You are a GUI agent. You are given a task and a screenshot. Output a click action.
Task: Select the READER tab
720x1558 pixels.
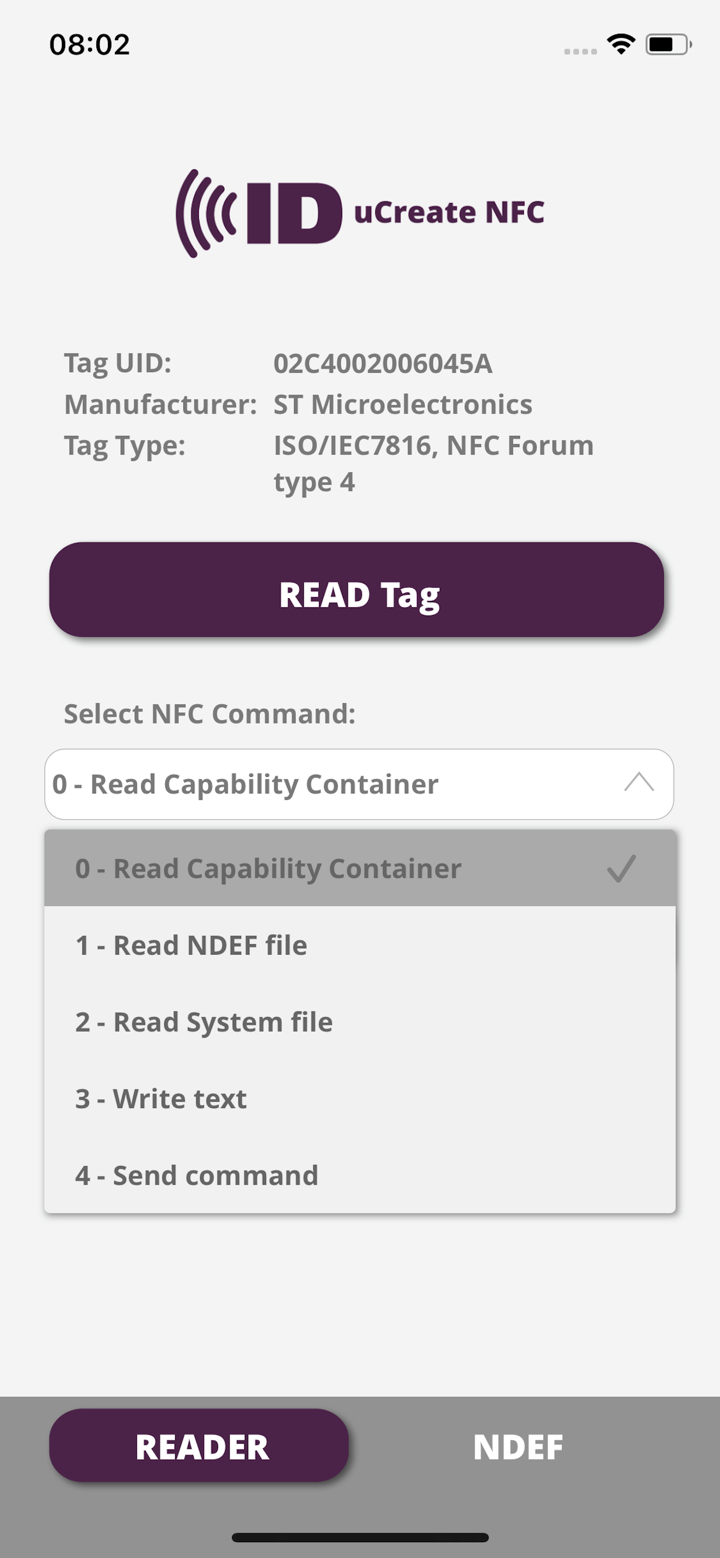point(200,1446)
